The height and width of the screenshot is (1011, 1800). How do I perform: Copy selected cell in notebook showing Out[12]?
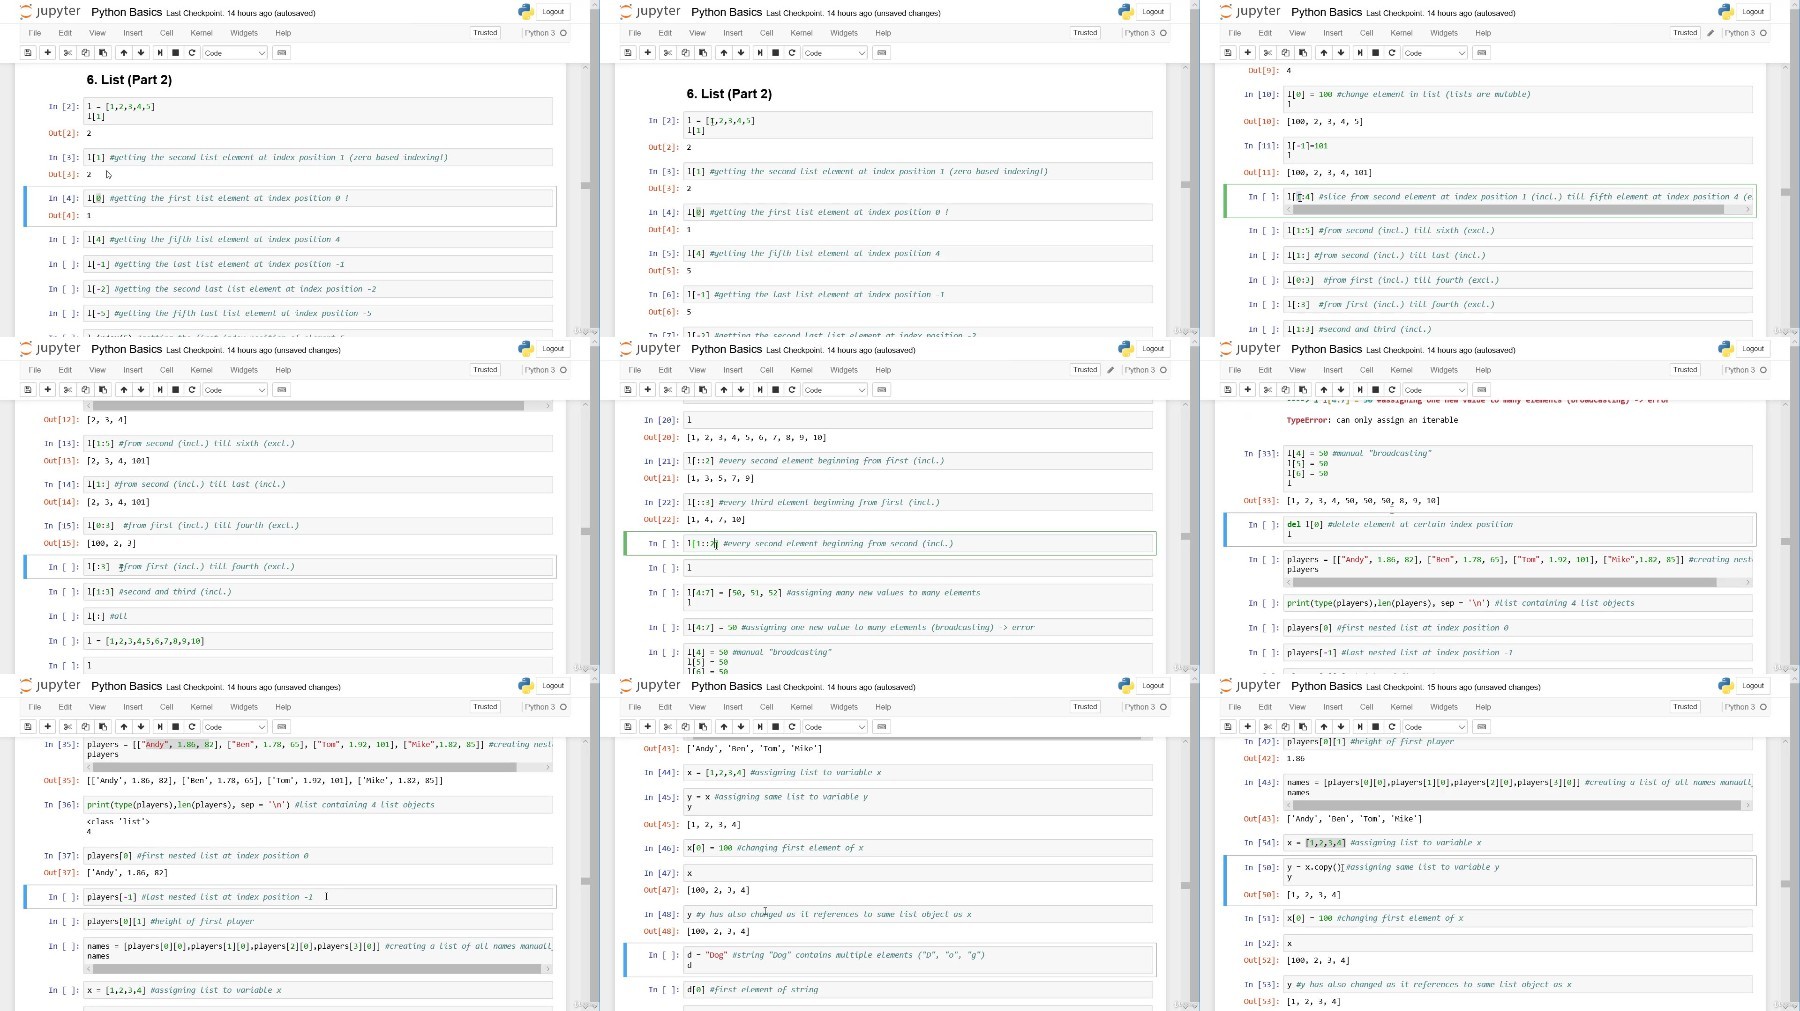(85, 389)
